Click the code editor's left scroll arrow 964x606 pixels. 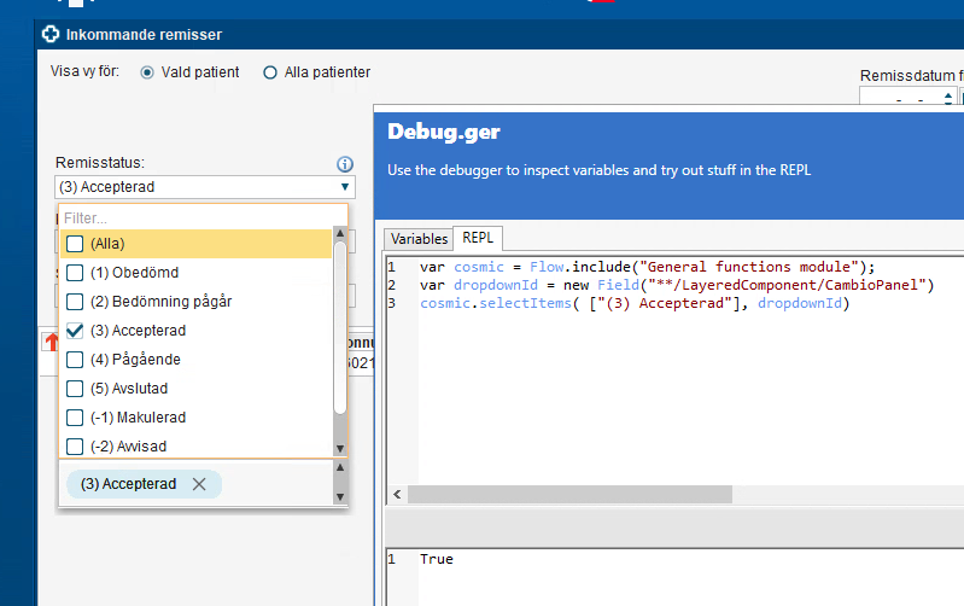click(x=397, y=495)
